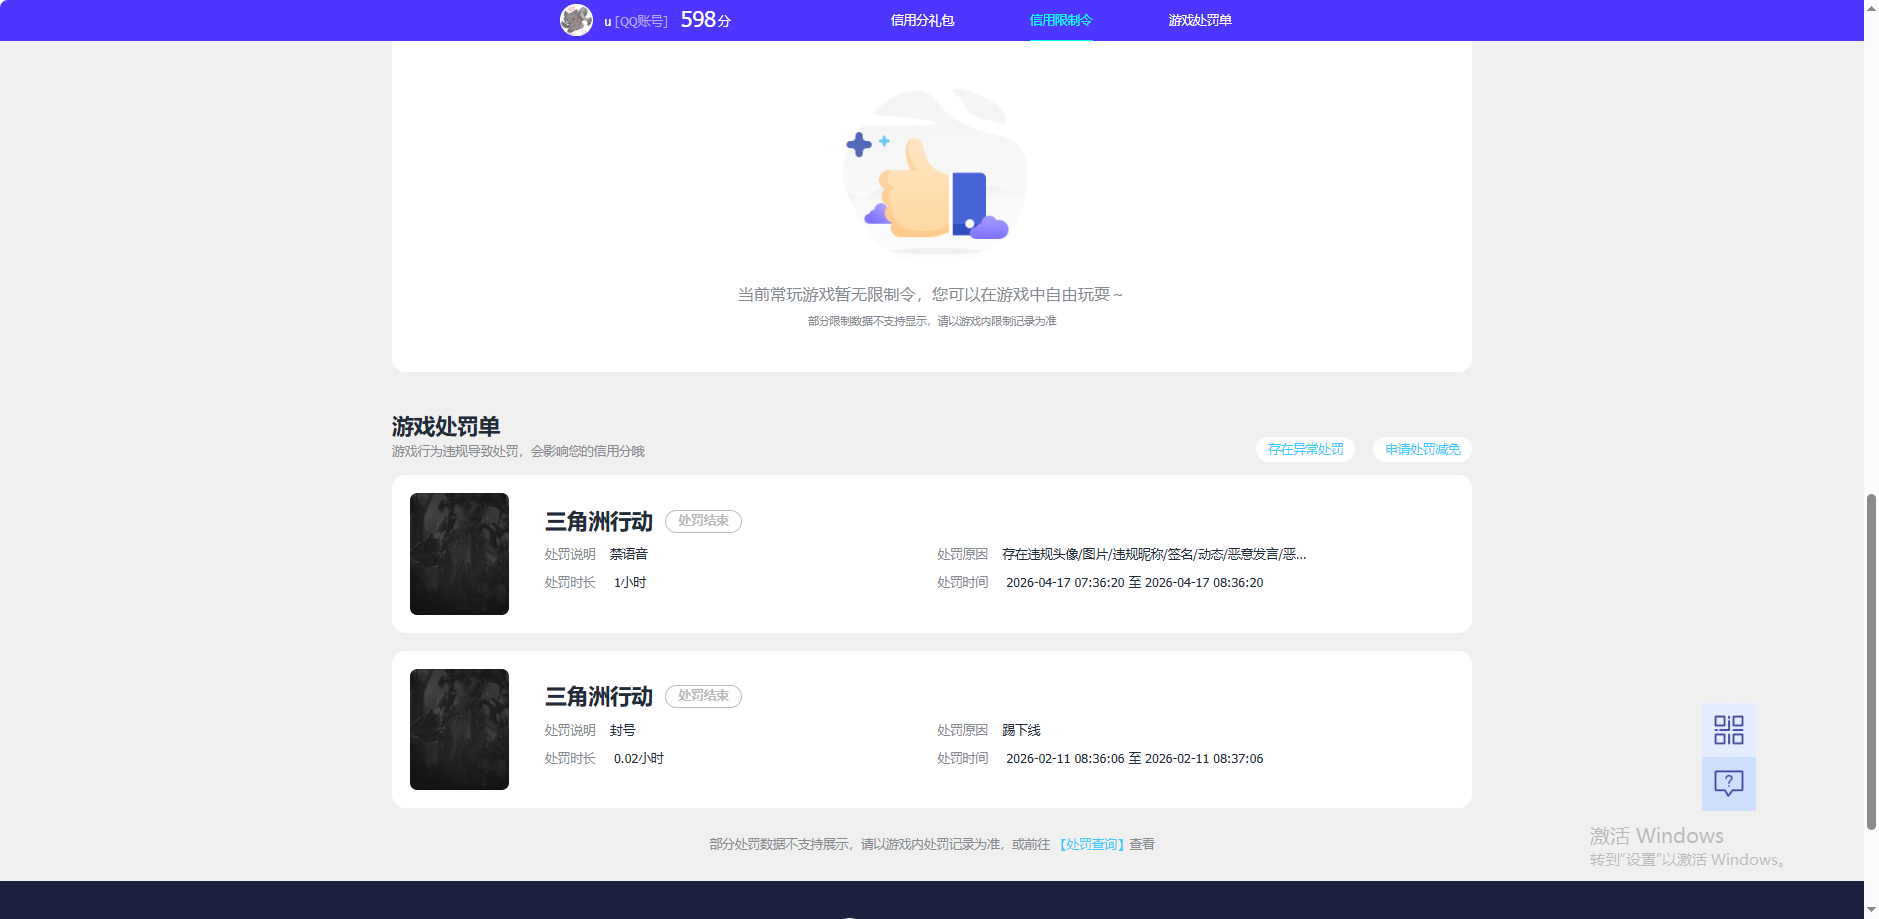Click the user avatar in top bar
1879x919 pixels.
(x=576, y=20)
